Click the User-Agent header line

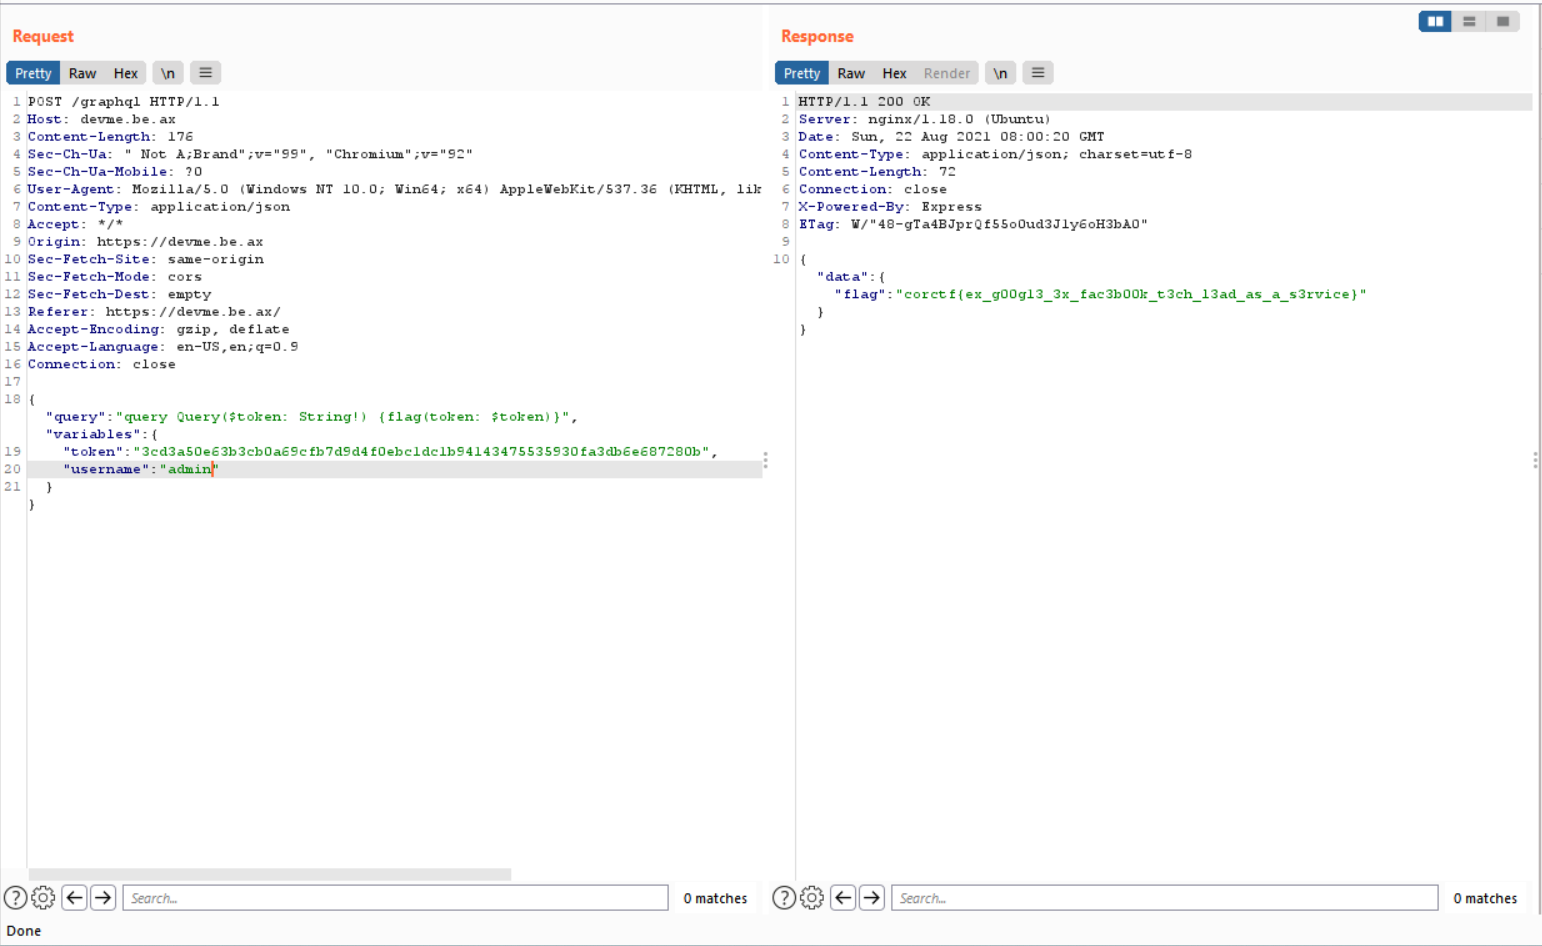(x=395, y=189)
